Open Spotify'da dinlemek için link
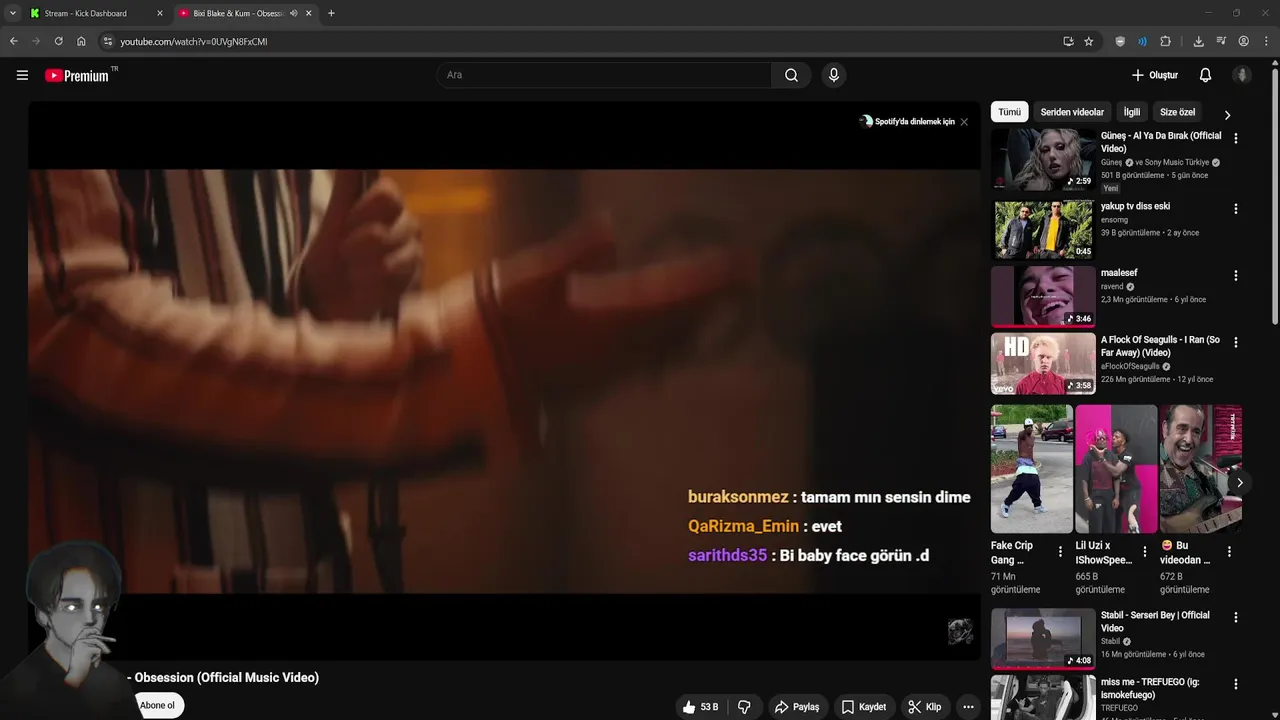Screen dimensions: 1280x720 pos(907,122)
